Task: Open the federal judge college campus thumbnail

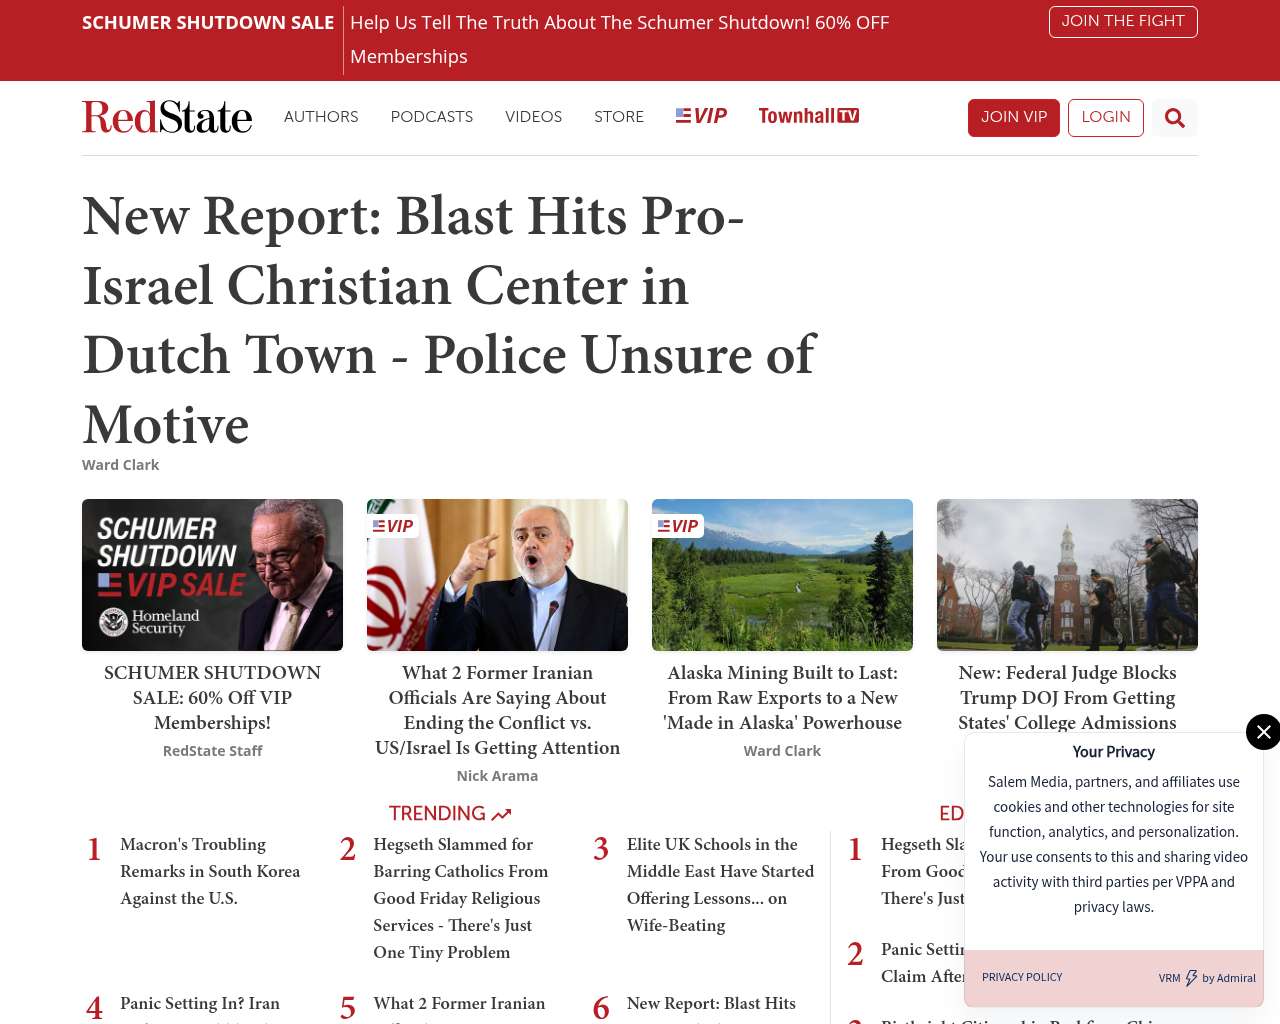Action: (1067, 575)
